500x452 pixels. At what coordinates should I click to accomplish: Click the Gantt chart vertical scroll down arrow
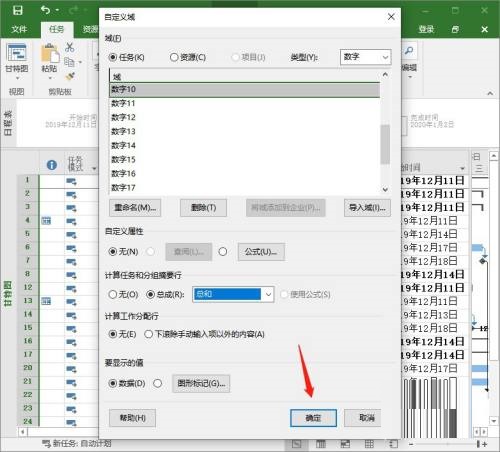[x=493, y=421]
